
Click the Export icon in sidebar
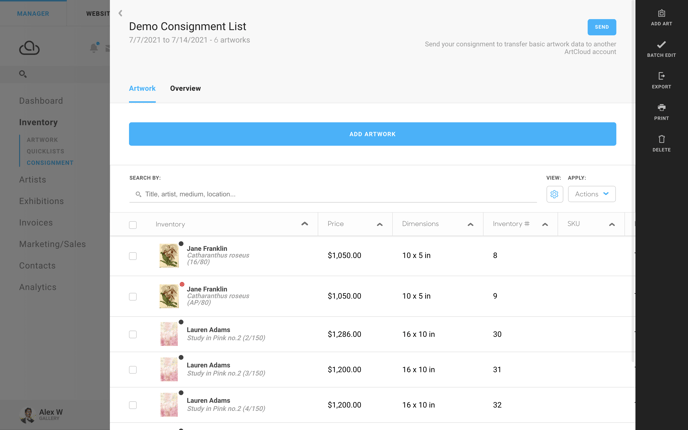pyautogui.click(x=661, y=76)
